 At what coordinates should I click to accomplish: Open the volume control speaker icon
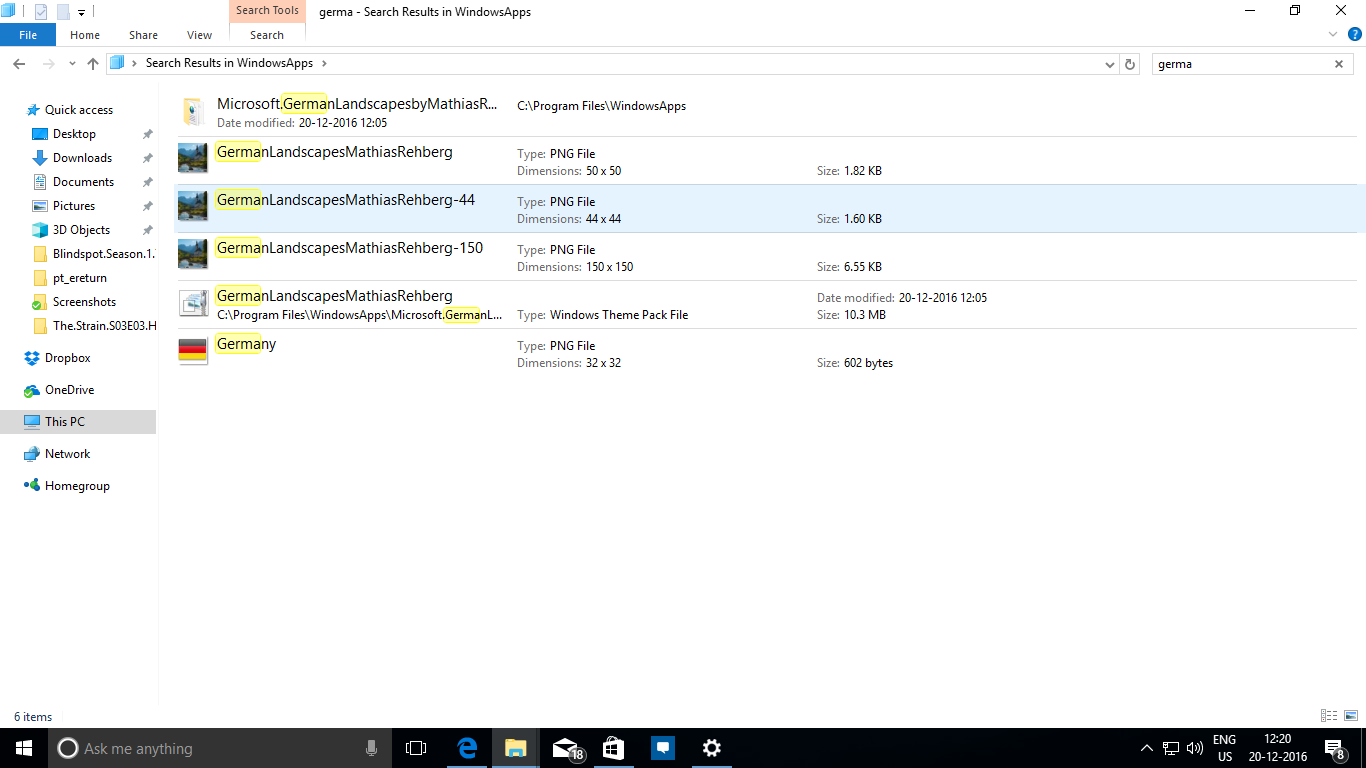pyautogui.click(x=1195, y=748)
